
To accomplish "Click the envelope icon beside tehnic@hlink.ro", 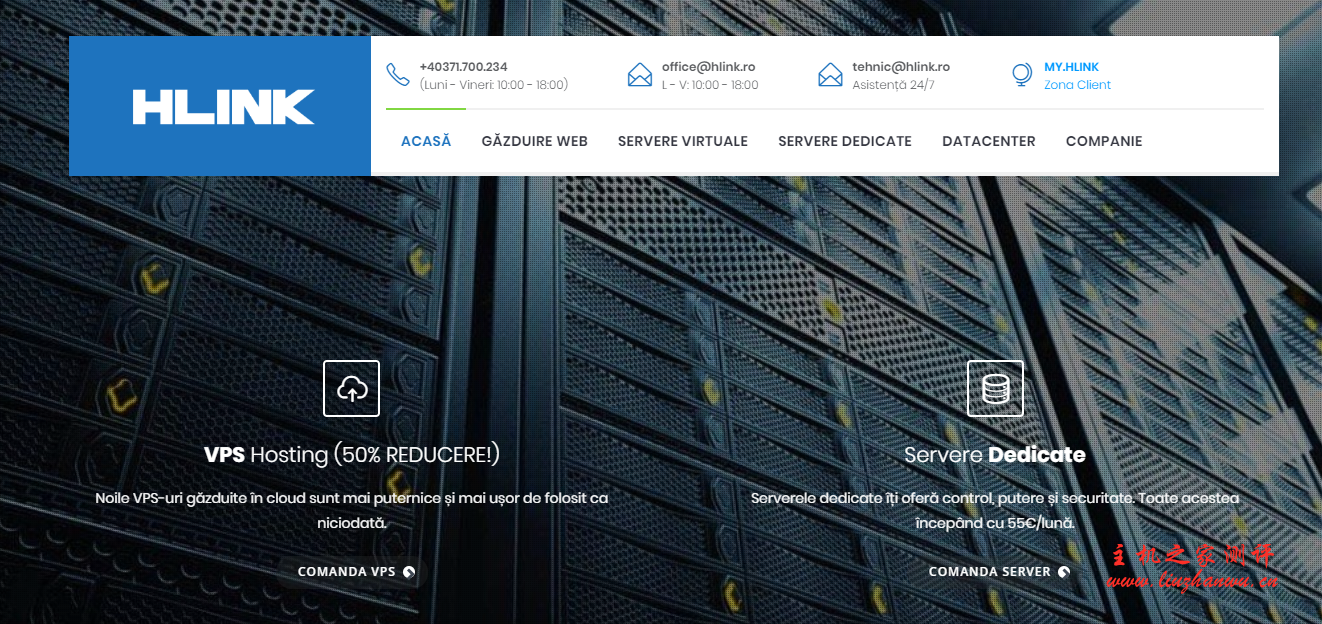I will point(830,75).
